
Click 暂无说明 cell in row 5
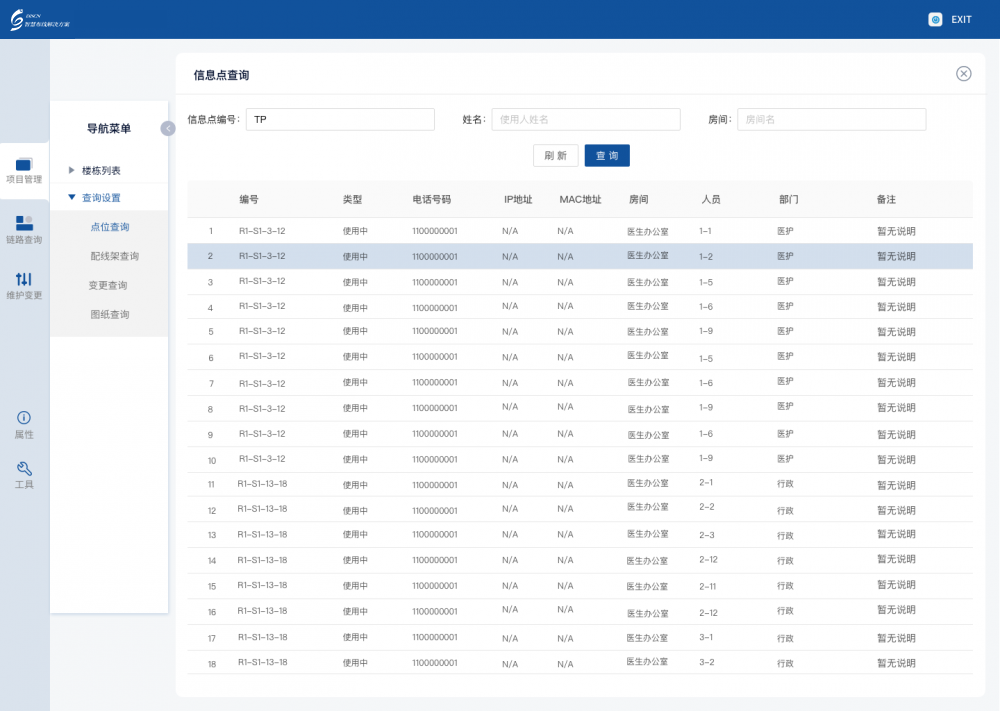pos(896,332)
